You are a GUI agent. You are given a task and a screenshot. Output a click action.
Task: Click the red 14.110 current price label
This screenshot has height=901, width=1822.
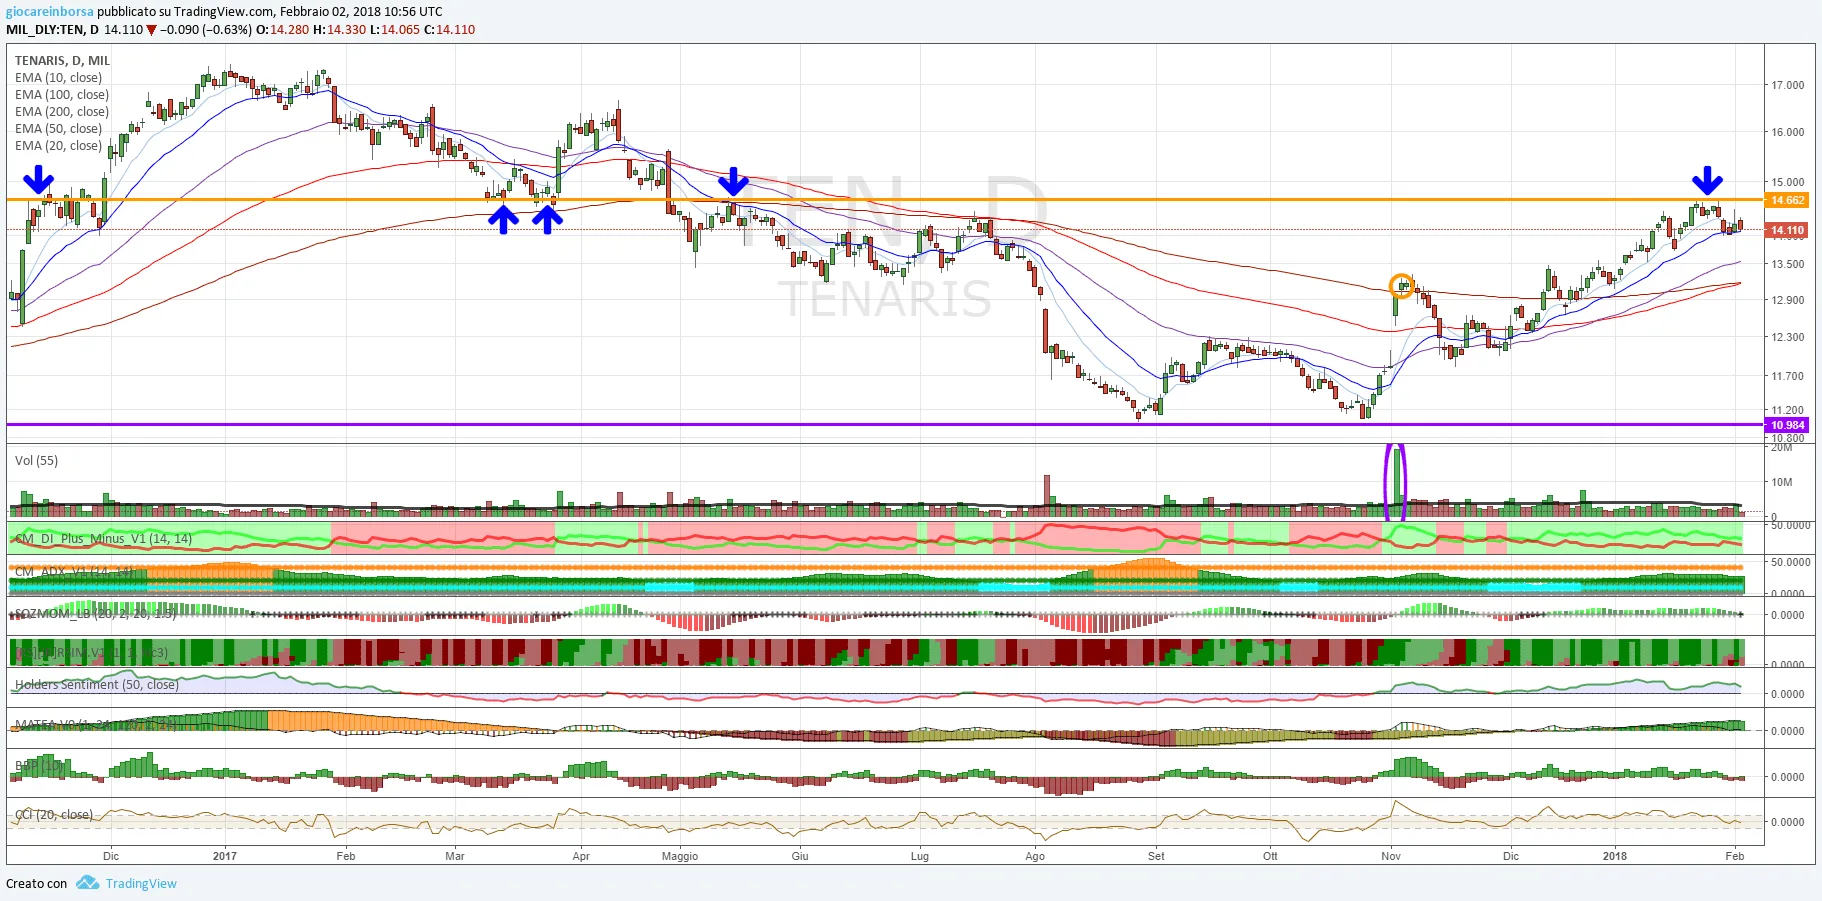[x=1788, y=230]
